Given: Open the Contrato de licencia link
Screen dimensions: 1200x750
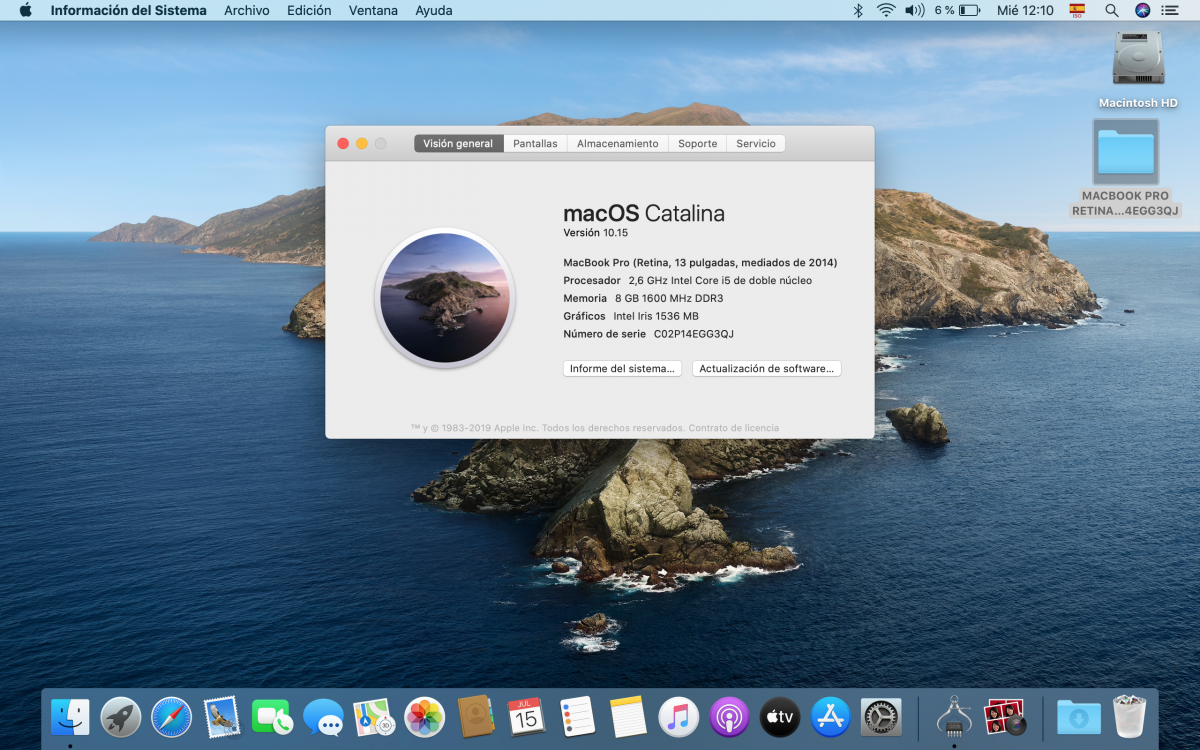Looking at the screenshot, I should [733, 428].
